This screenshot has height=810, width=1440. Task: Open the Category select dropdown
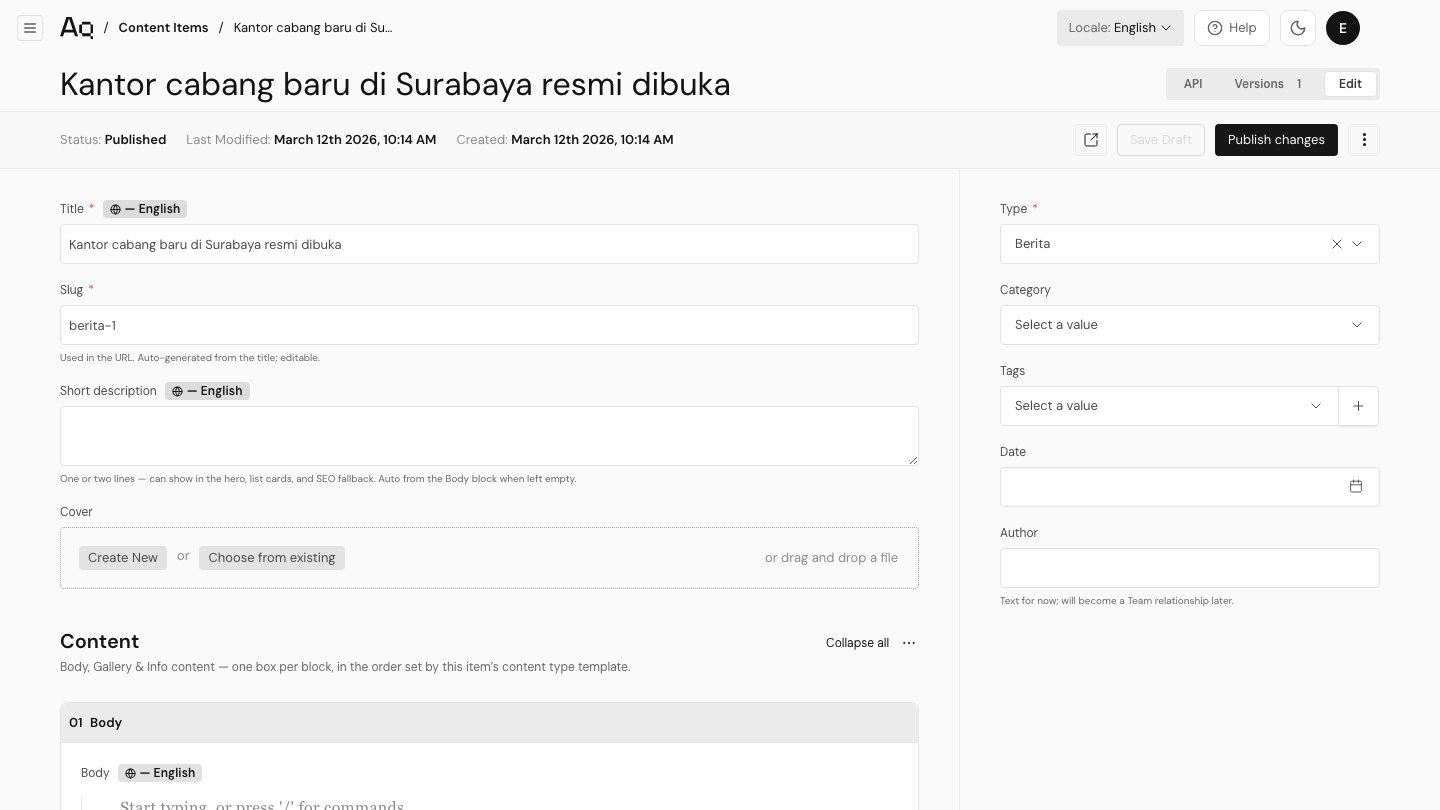(1190, 325)
